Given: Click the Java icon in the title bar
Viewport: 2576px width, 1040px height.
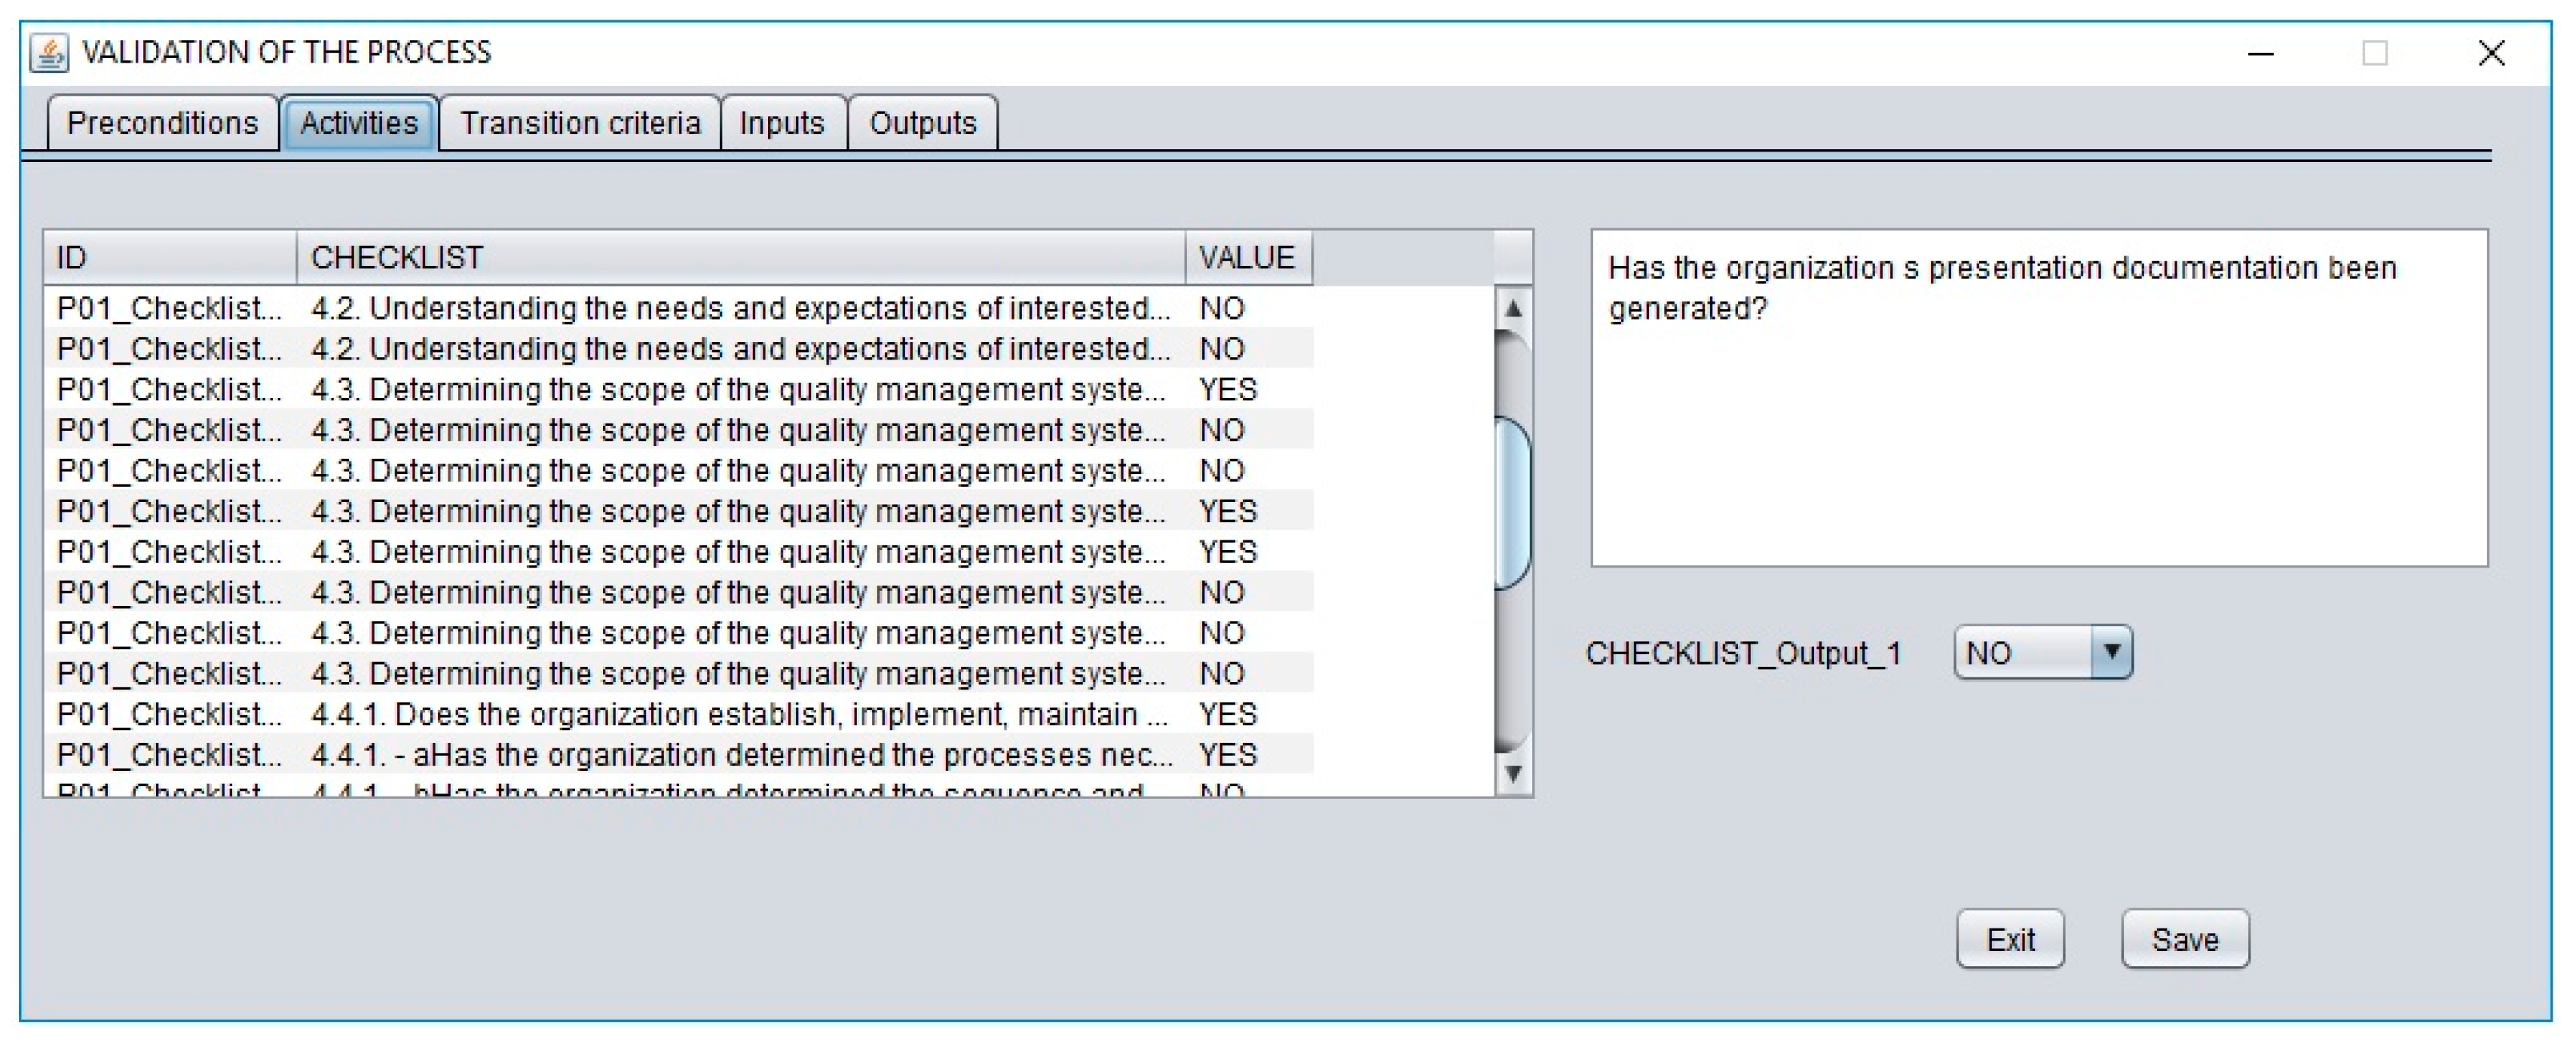Looking at the screenshot, I should (48, 52).
